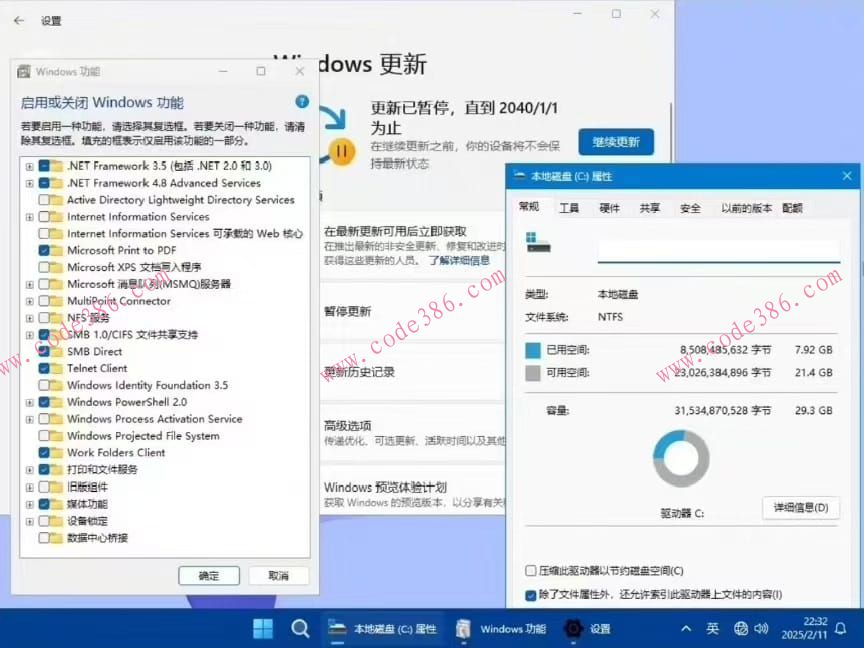
Task: Click the drive C usage donut chart
Action: point(681,458)
